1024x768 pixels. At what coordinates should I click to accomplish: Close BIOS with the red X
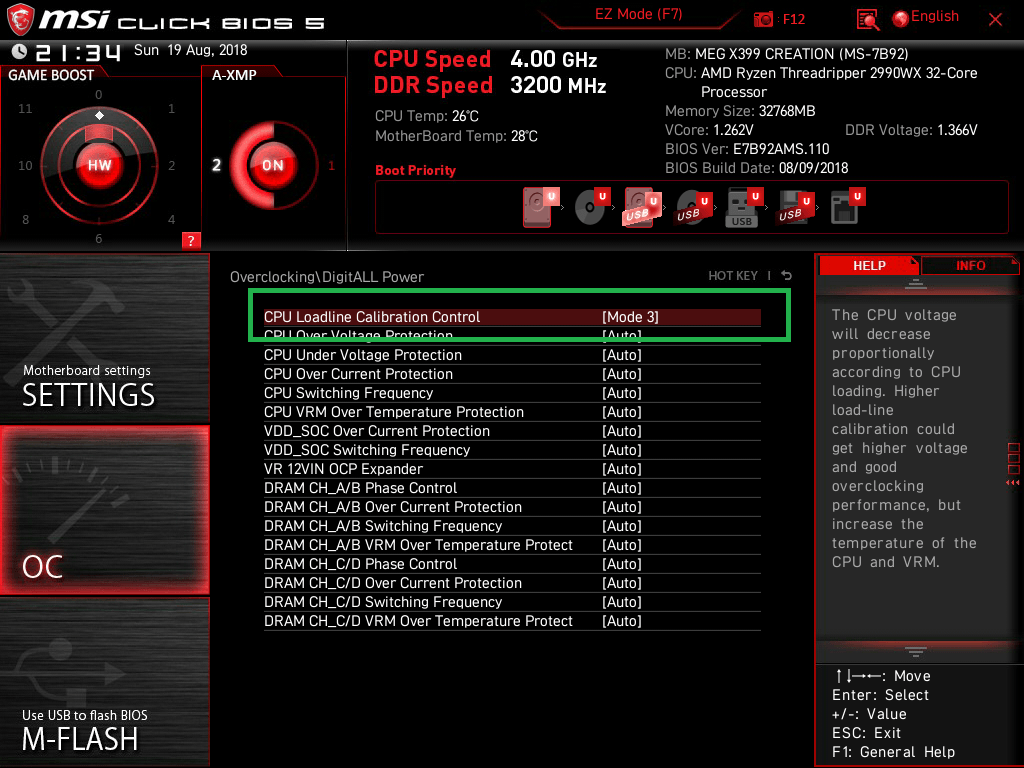(995, 20)
